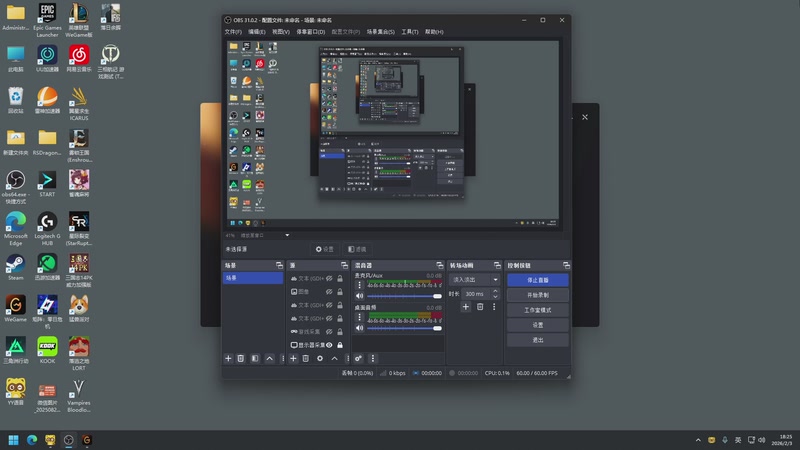Select the 场景 item in scene list

coord(253,278)
